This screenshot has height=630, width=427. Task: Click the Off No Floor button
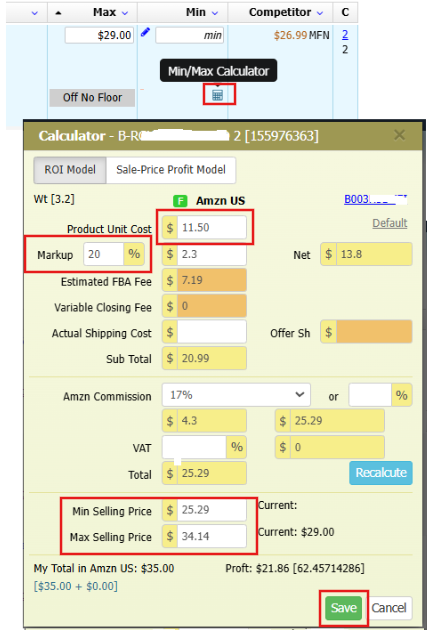point(92,98)
